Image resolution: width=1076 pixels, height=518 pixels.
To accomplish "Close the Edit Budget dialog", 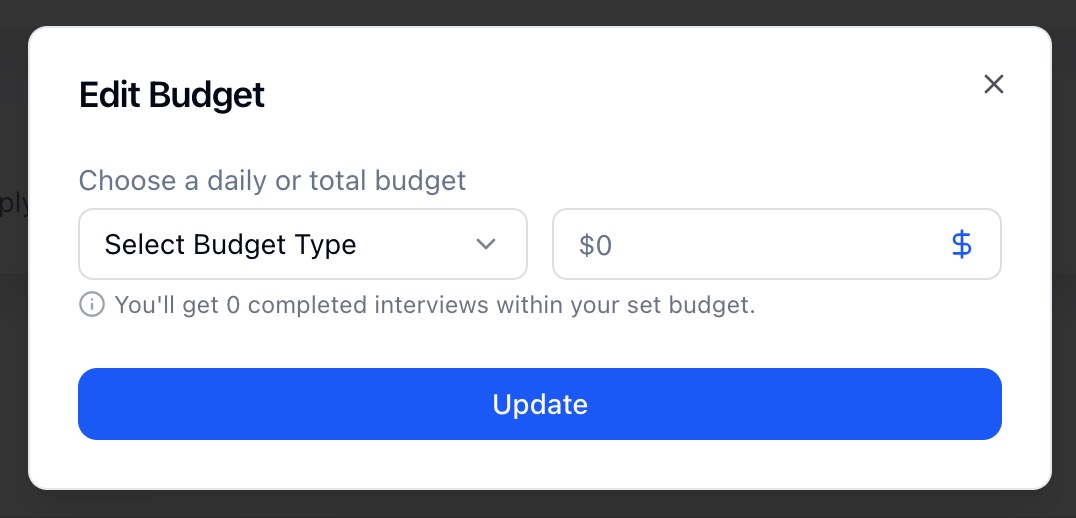I will [x=993, y=84].
